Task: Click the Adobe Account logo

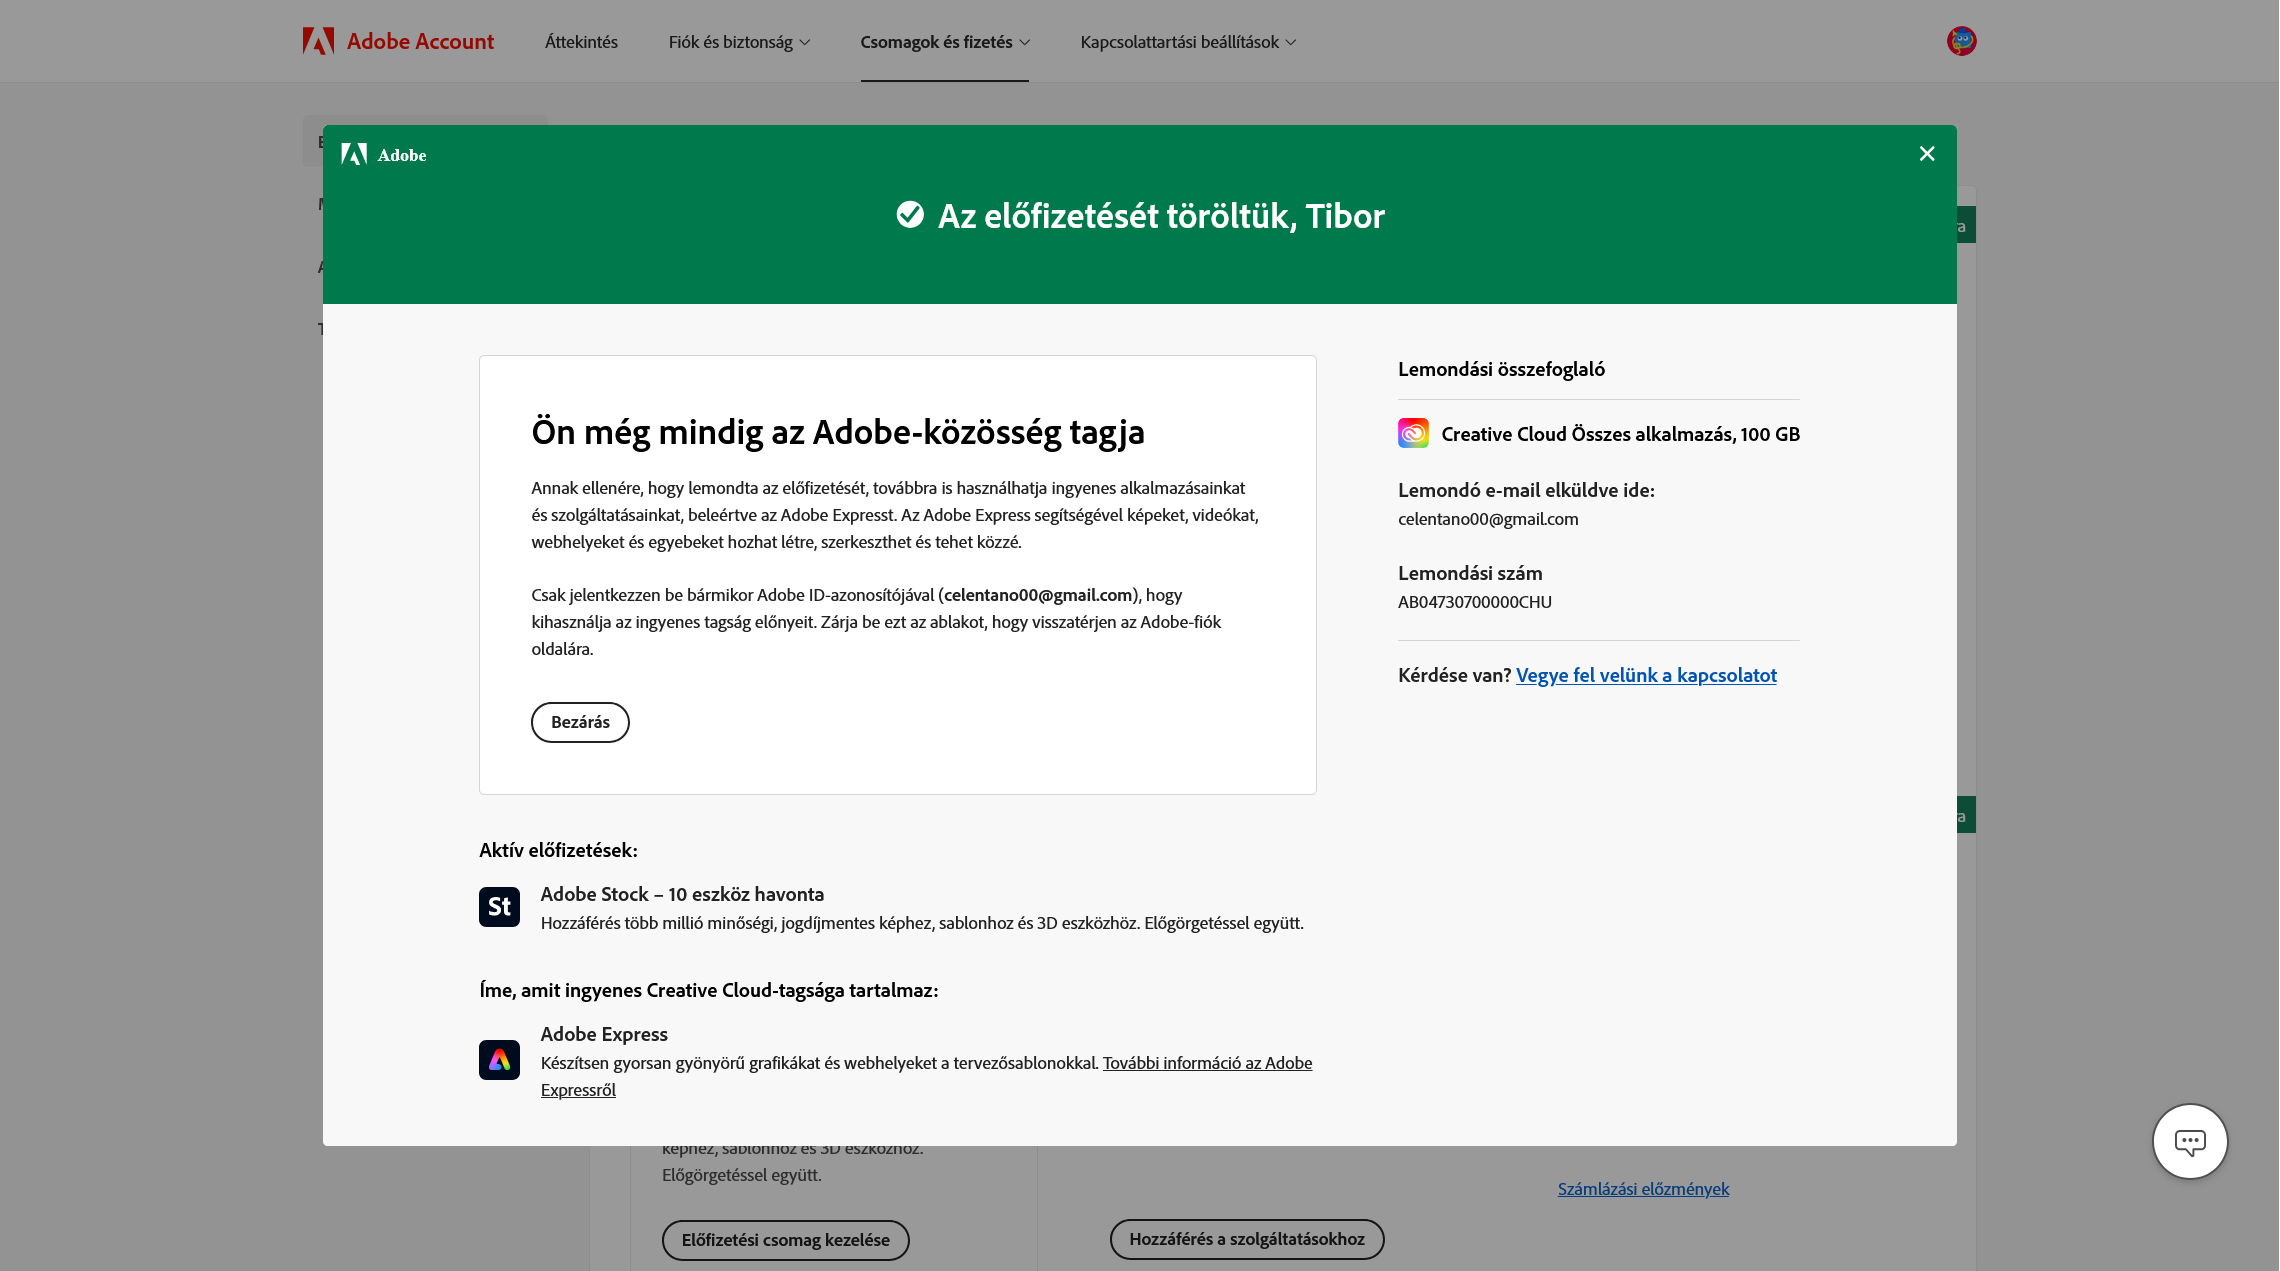Action: pyautogui.click(x=398, y=41)
